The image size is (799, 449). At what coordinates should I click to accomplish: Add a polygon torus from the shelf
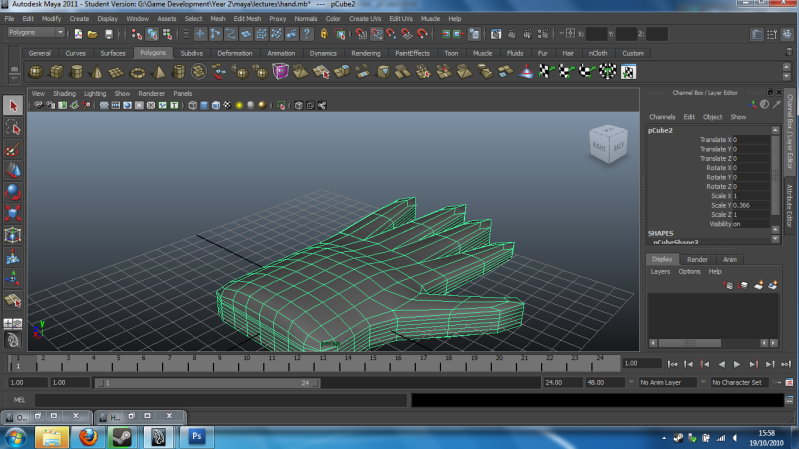(x=137, y=71)
